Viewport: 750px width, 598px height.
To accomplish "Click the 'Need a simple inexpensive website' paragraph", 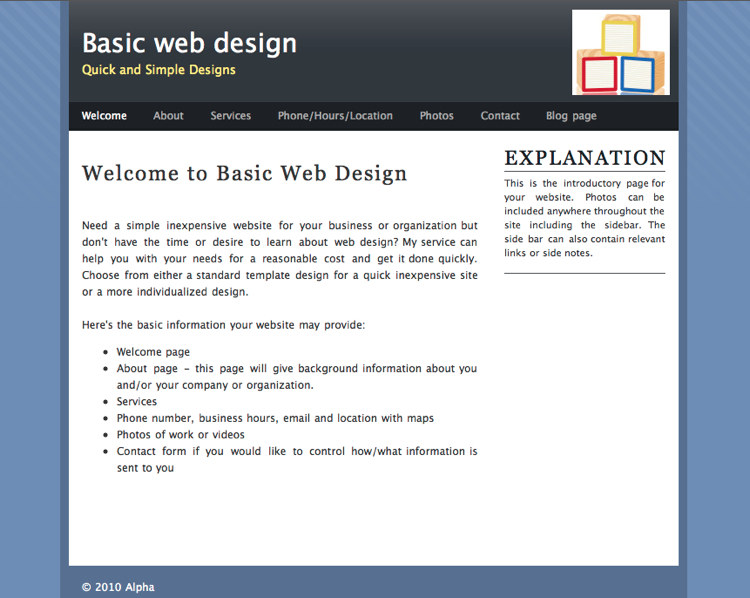I will tap(279, 258).
